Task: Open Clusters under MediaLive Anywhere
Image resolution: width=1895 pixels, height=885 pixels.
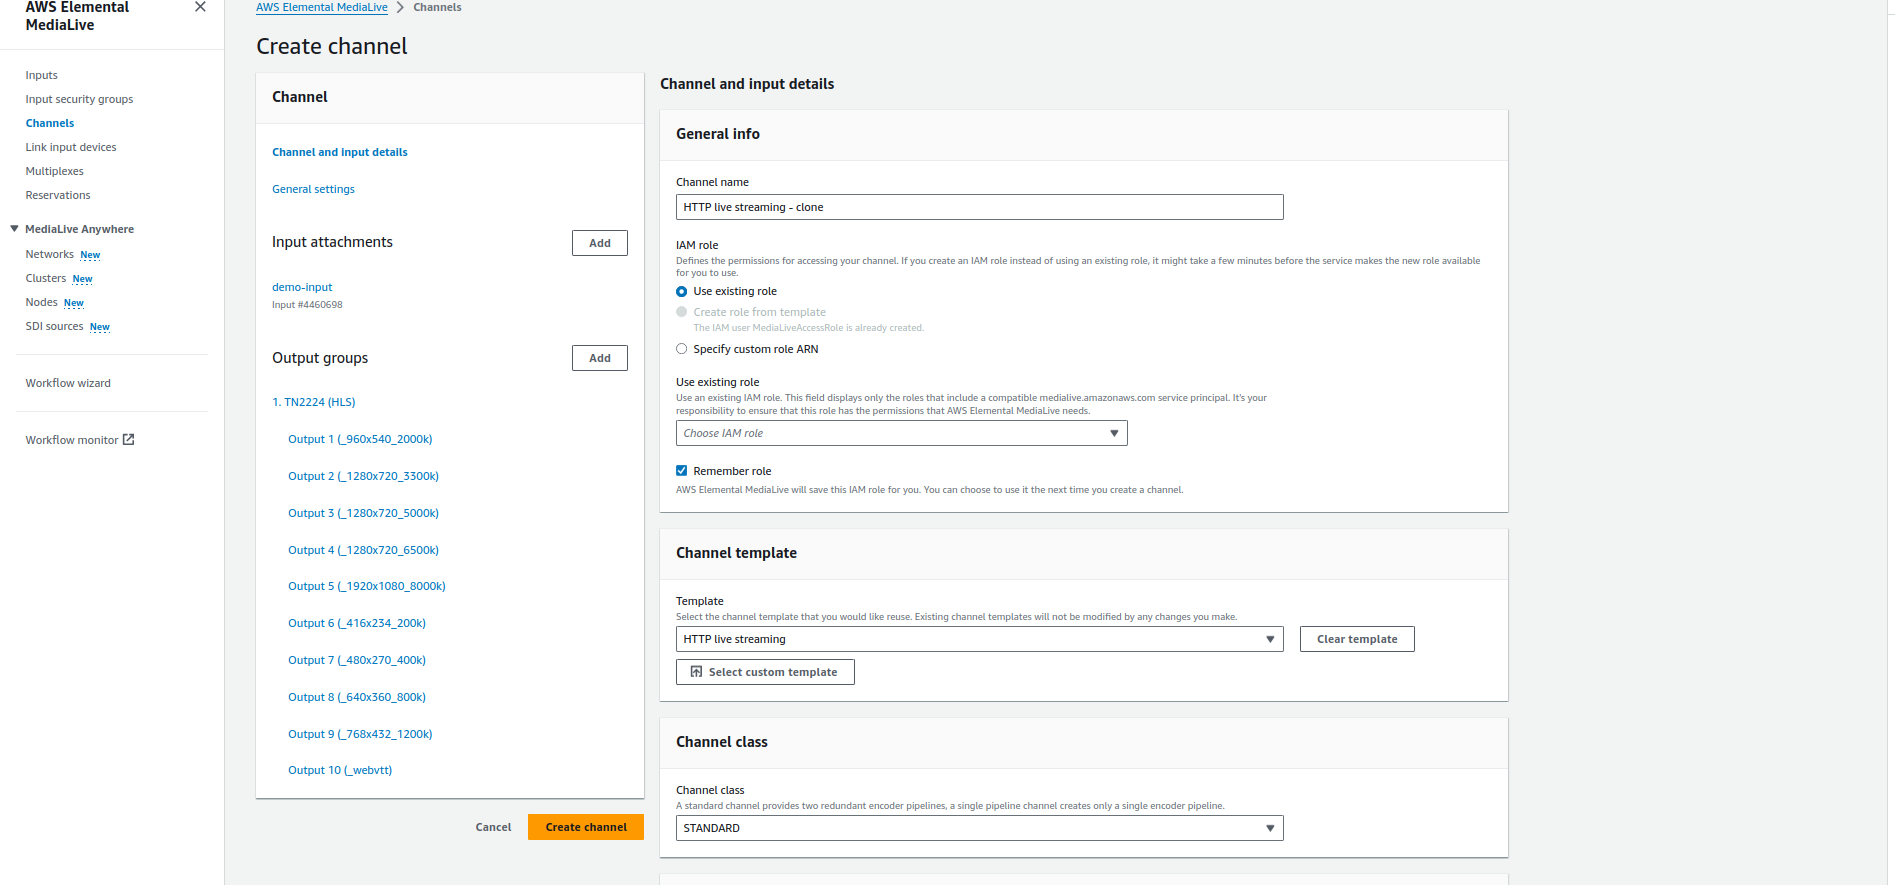Action: point(46,278)
